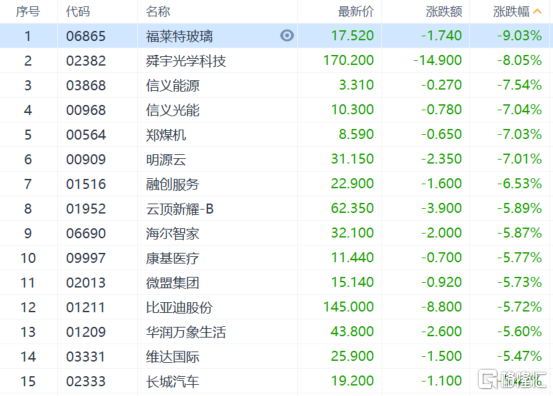This screenshot has width=553, height=396.
Task: Click stock code 00564
Action: [x=86, y=135]
